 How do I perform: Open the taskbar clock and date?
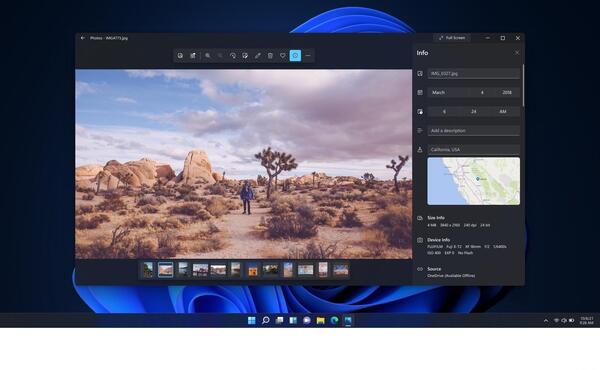click(587, 321)
